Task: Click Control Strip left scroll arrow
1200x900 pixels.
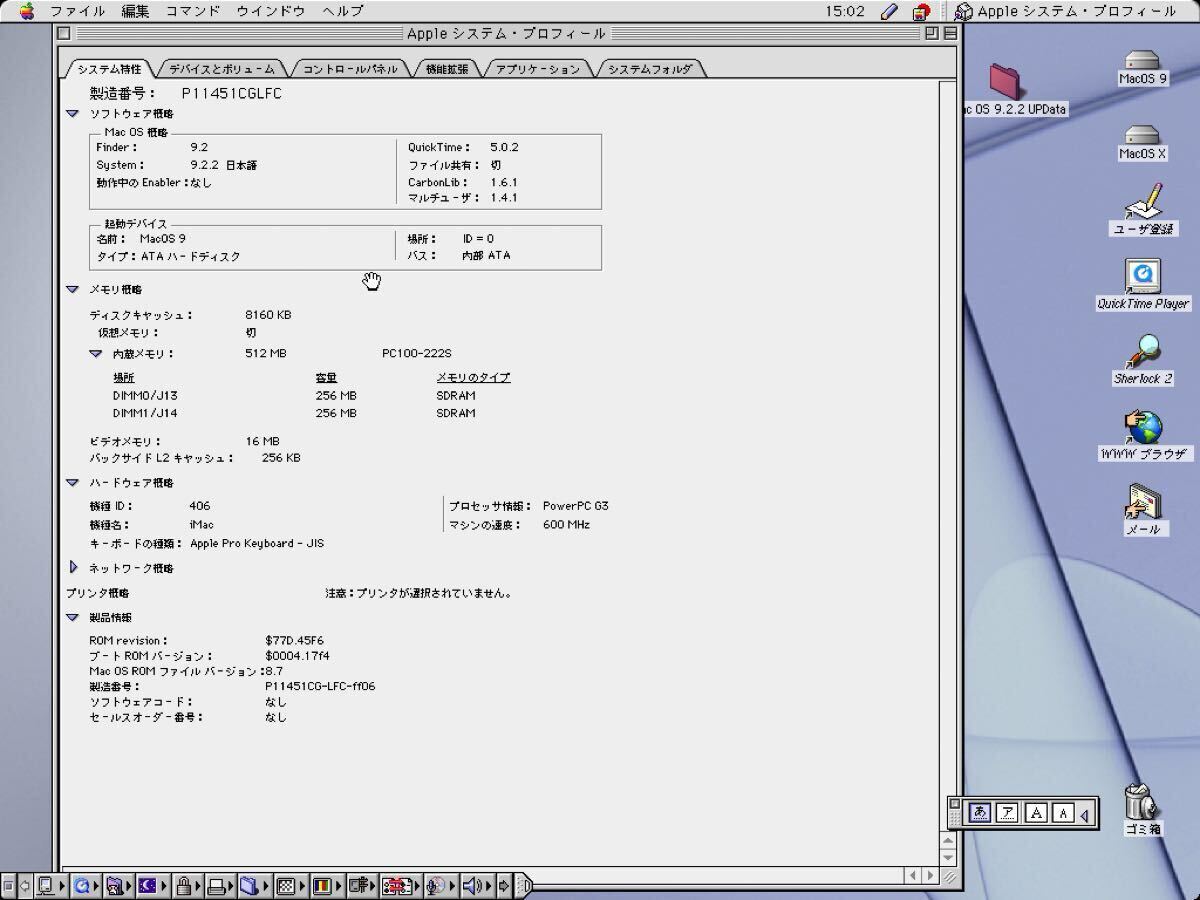Action: 25,885
